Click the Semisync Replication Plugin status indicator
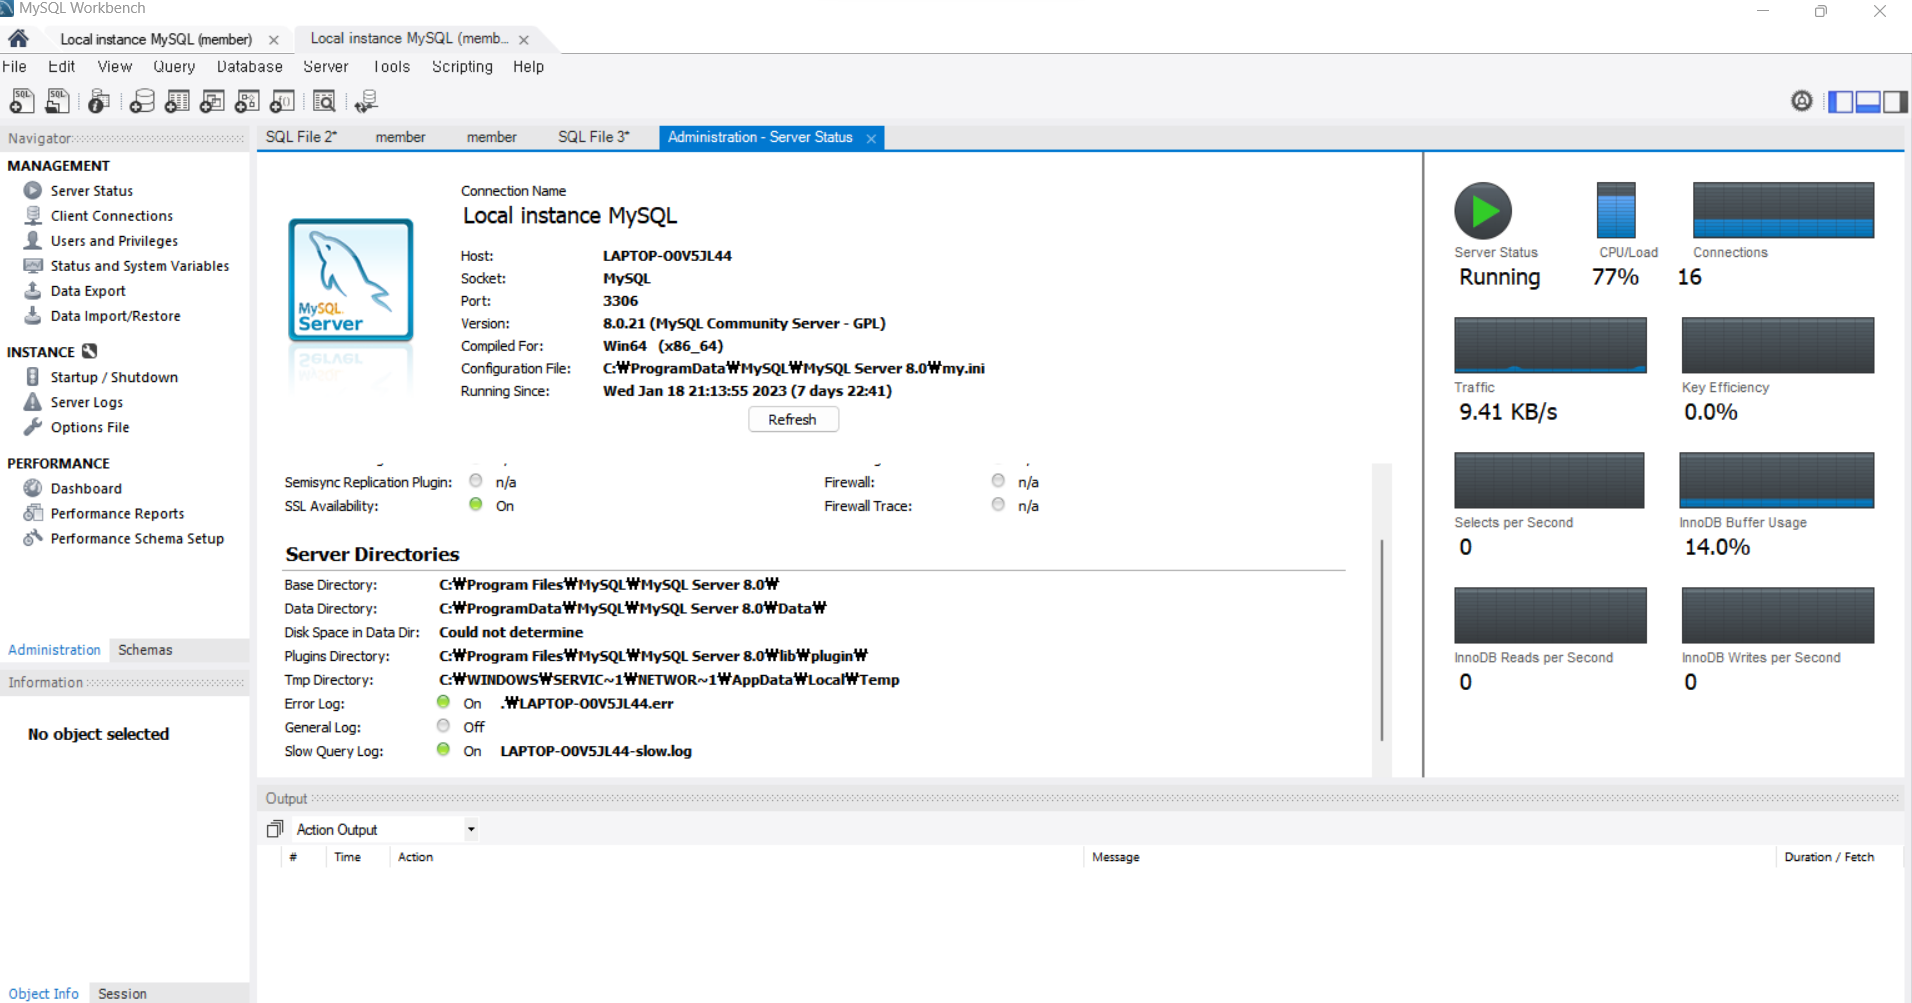The height and width of the screenshot is (1003, 1912). pos(476,481)
